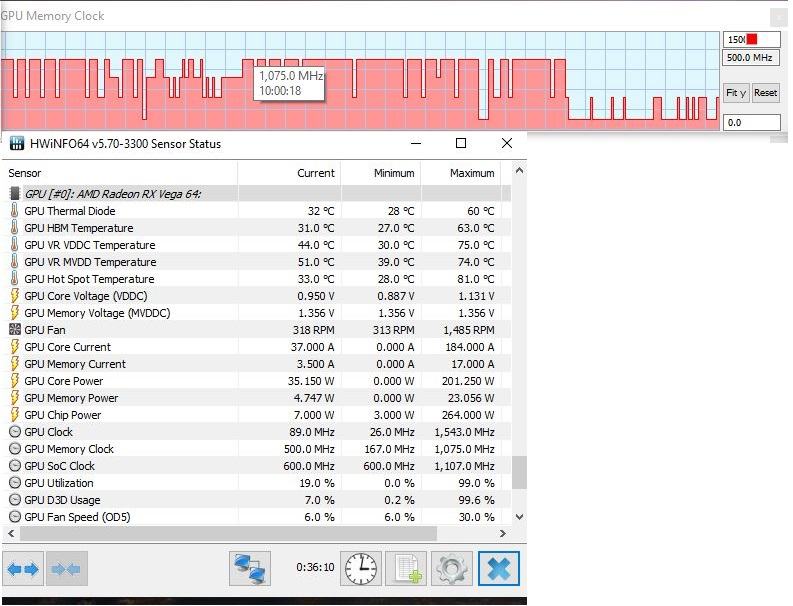This screenshot has height=606, width=793.
Task: Click the GPU D3D Usage gauge icon
Action: 15,500
